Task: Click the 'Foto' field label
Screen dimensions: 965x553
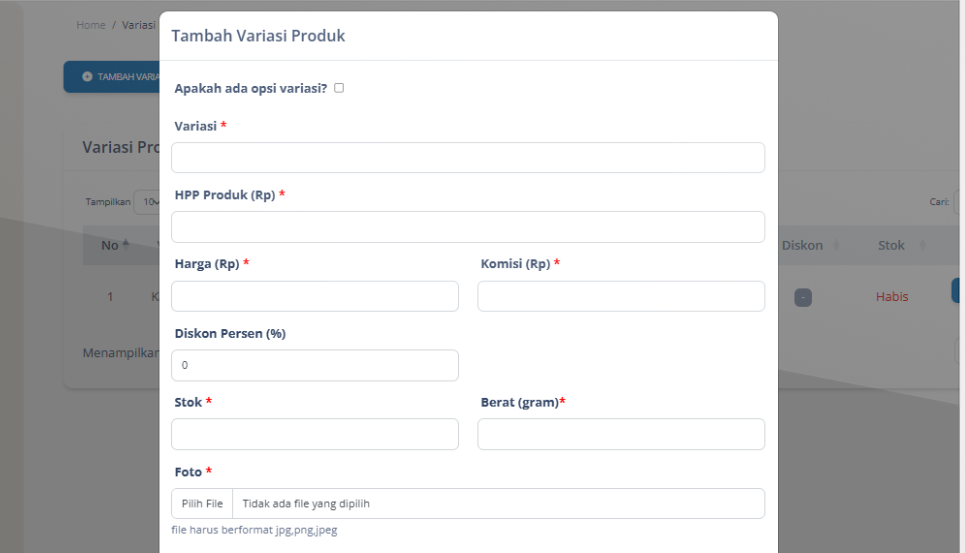Action: (x=188, y=472)
